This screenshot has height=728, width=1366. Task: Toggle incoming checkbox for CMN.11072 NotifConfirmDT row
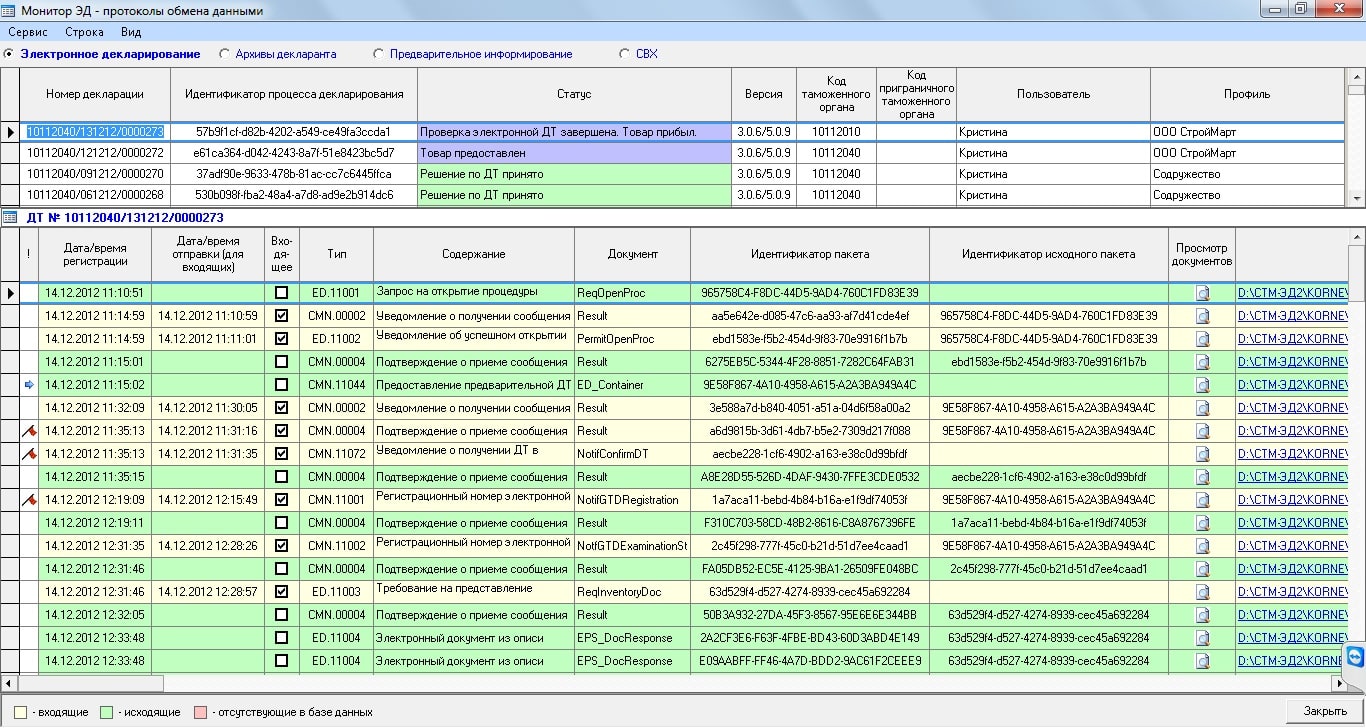click(x=281, y=454)
